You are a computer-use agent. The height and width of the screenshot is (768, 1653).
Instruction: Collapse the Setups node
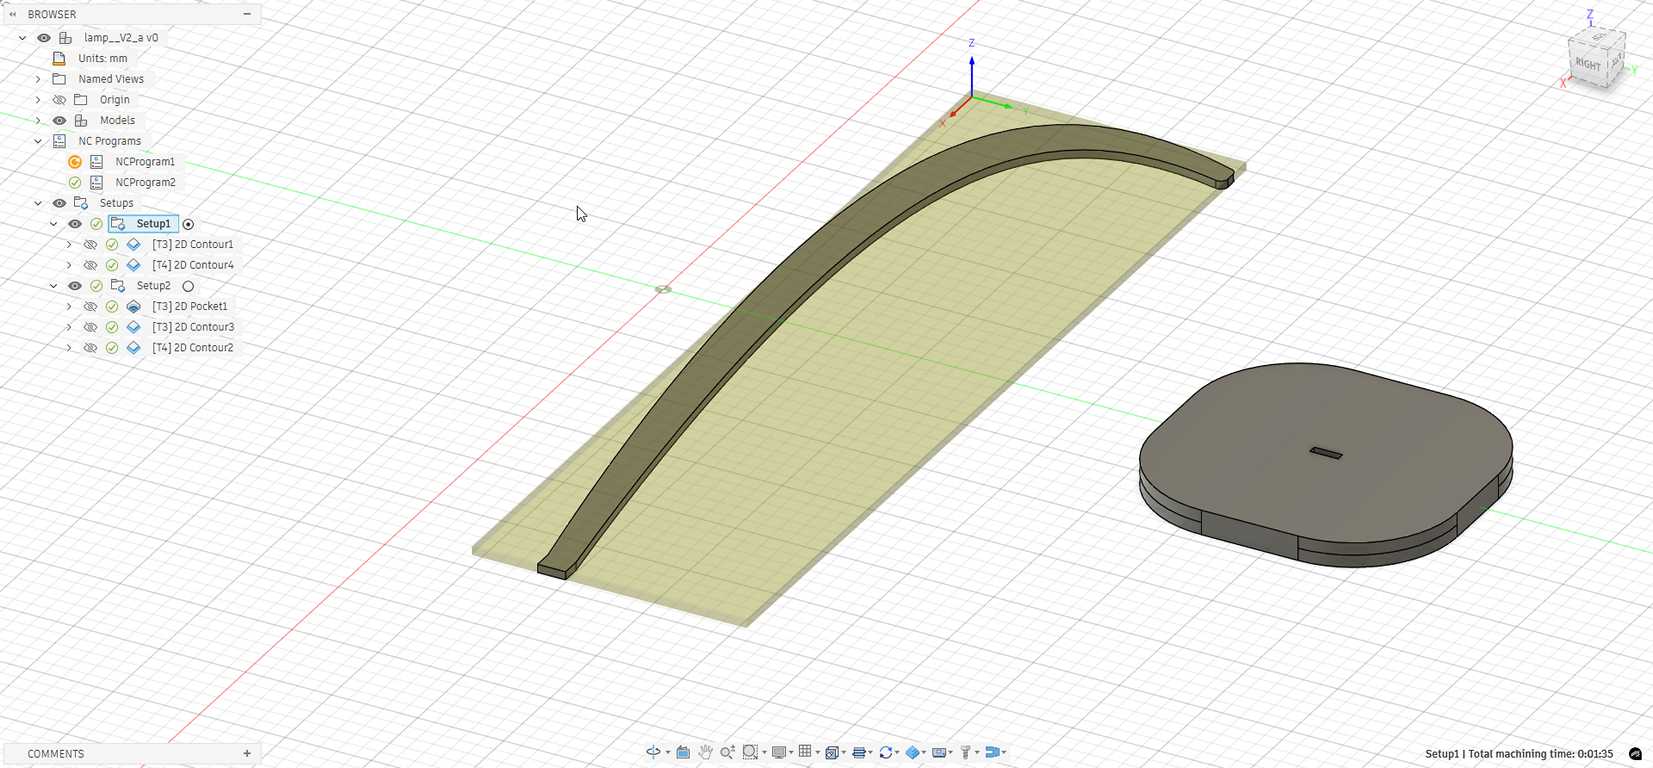[x=38, y=203]
